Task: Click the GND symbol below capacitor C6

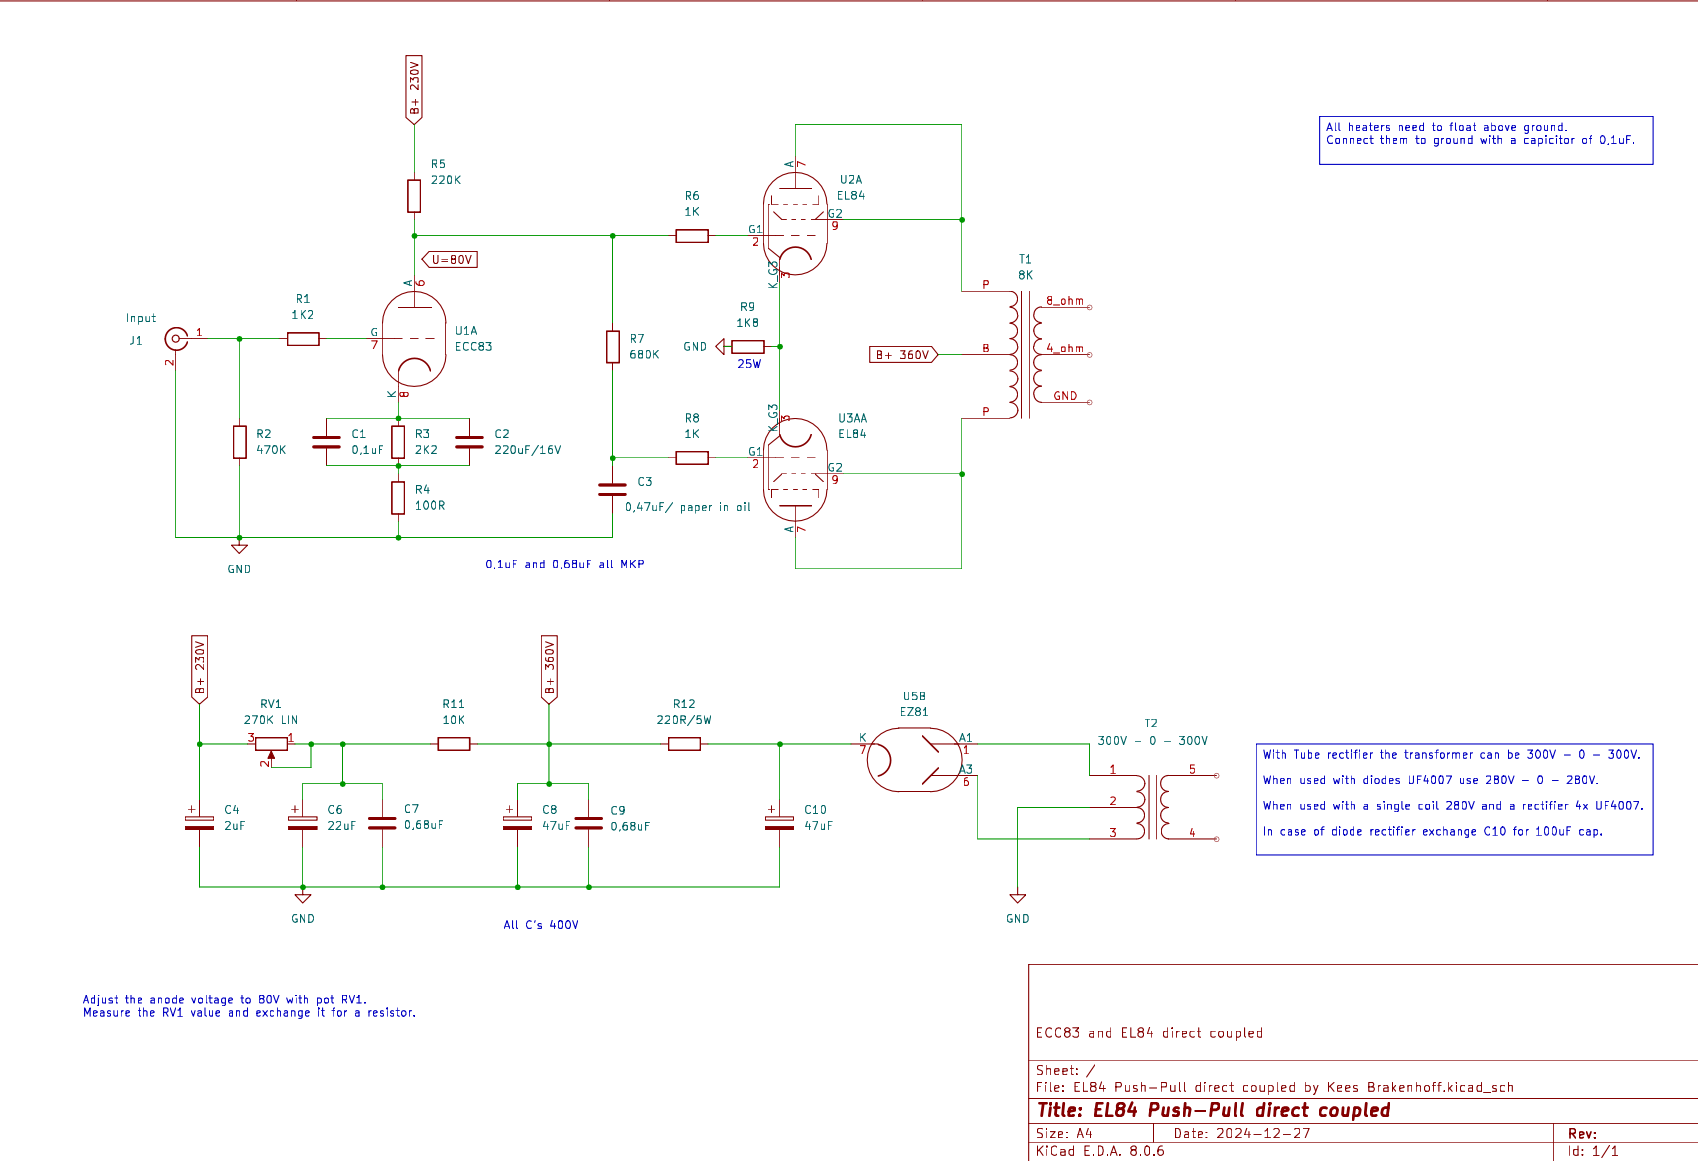Action: (303, 898)
